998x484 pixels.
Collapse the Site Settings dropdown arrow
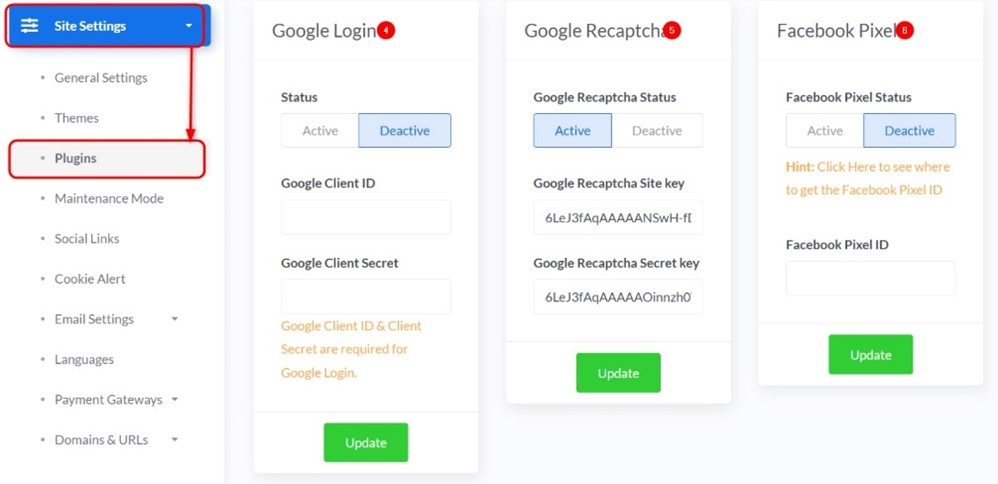point(188,26)
